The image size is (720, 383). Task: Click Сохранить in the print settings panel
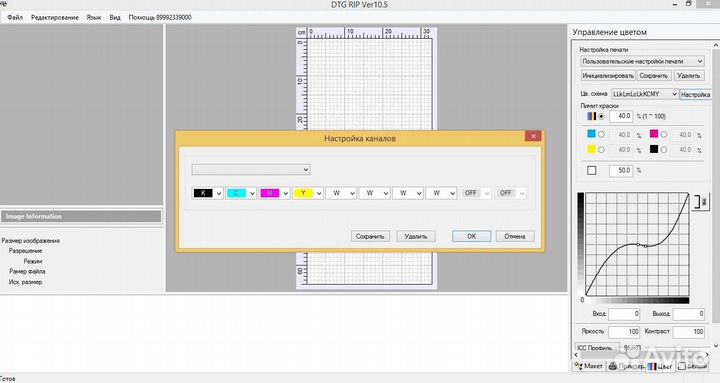point(653,75)
